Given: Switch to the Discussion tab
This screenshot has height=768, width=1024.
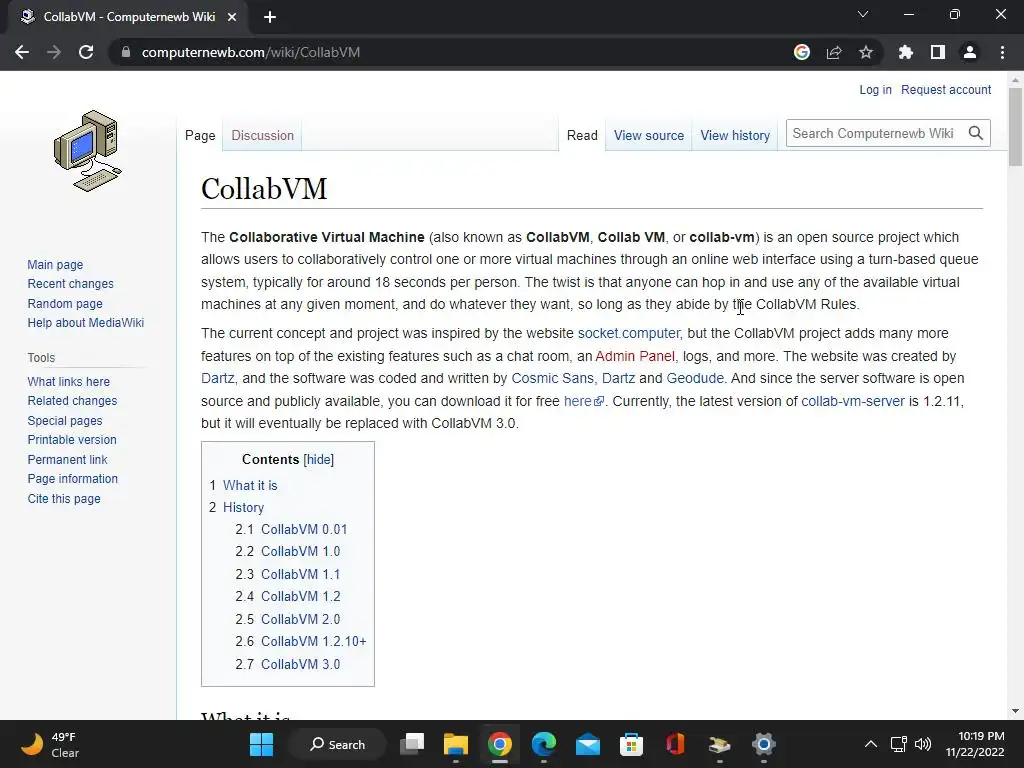Looking at the screenshot, I should pyautogui.click(x=263, y=135).
